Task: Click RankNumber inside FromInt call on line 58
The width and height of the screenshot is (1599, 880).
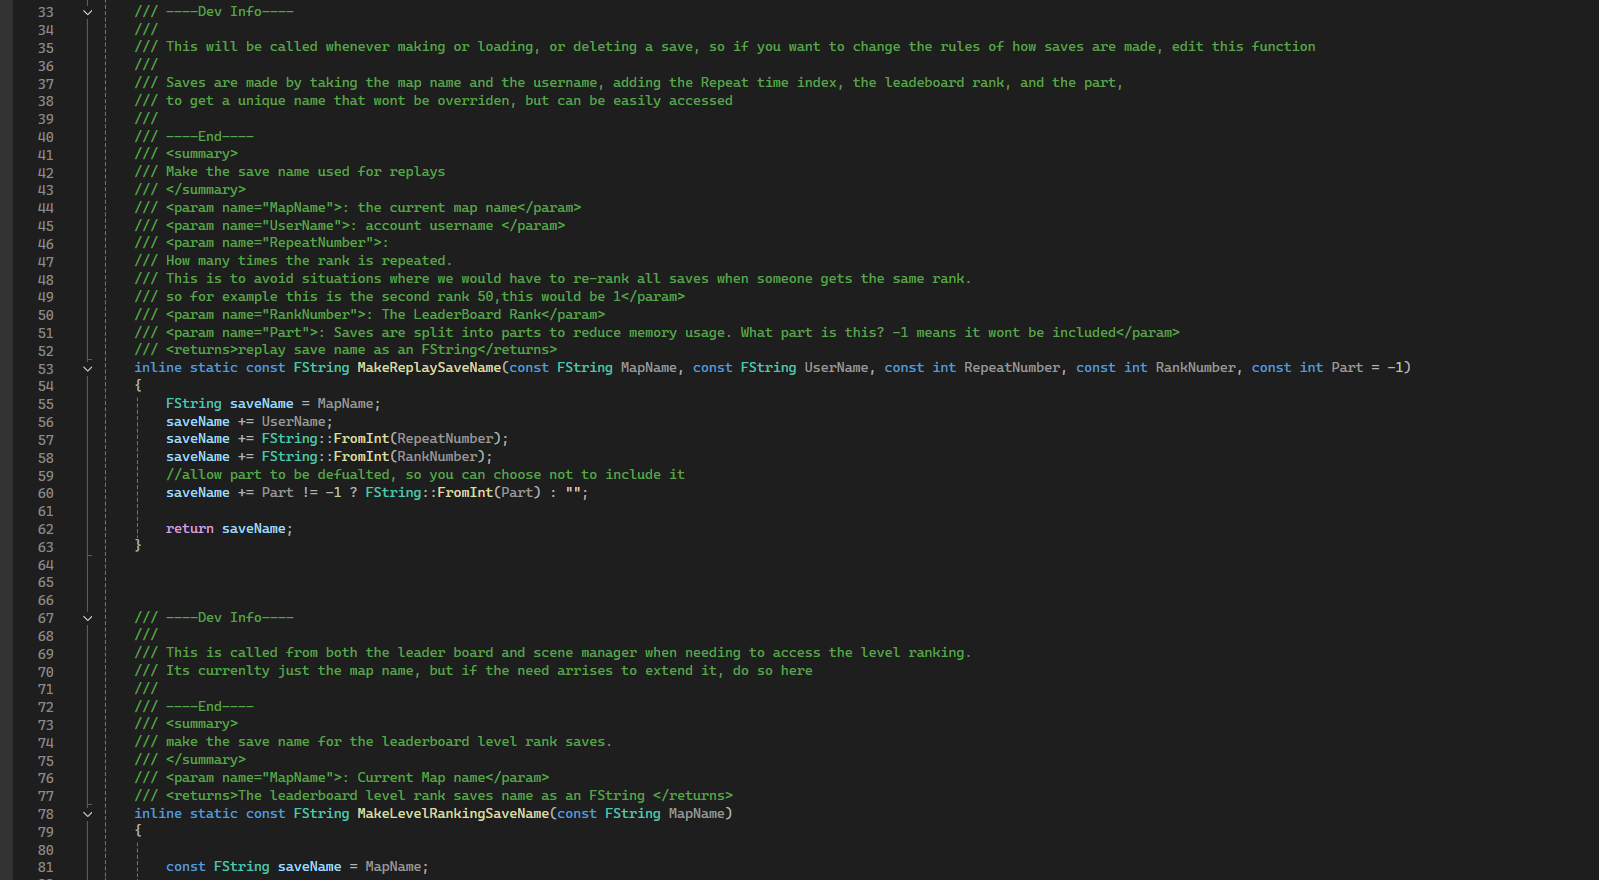Action: [x=437, y=457]
